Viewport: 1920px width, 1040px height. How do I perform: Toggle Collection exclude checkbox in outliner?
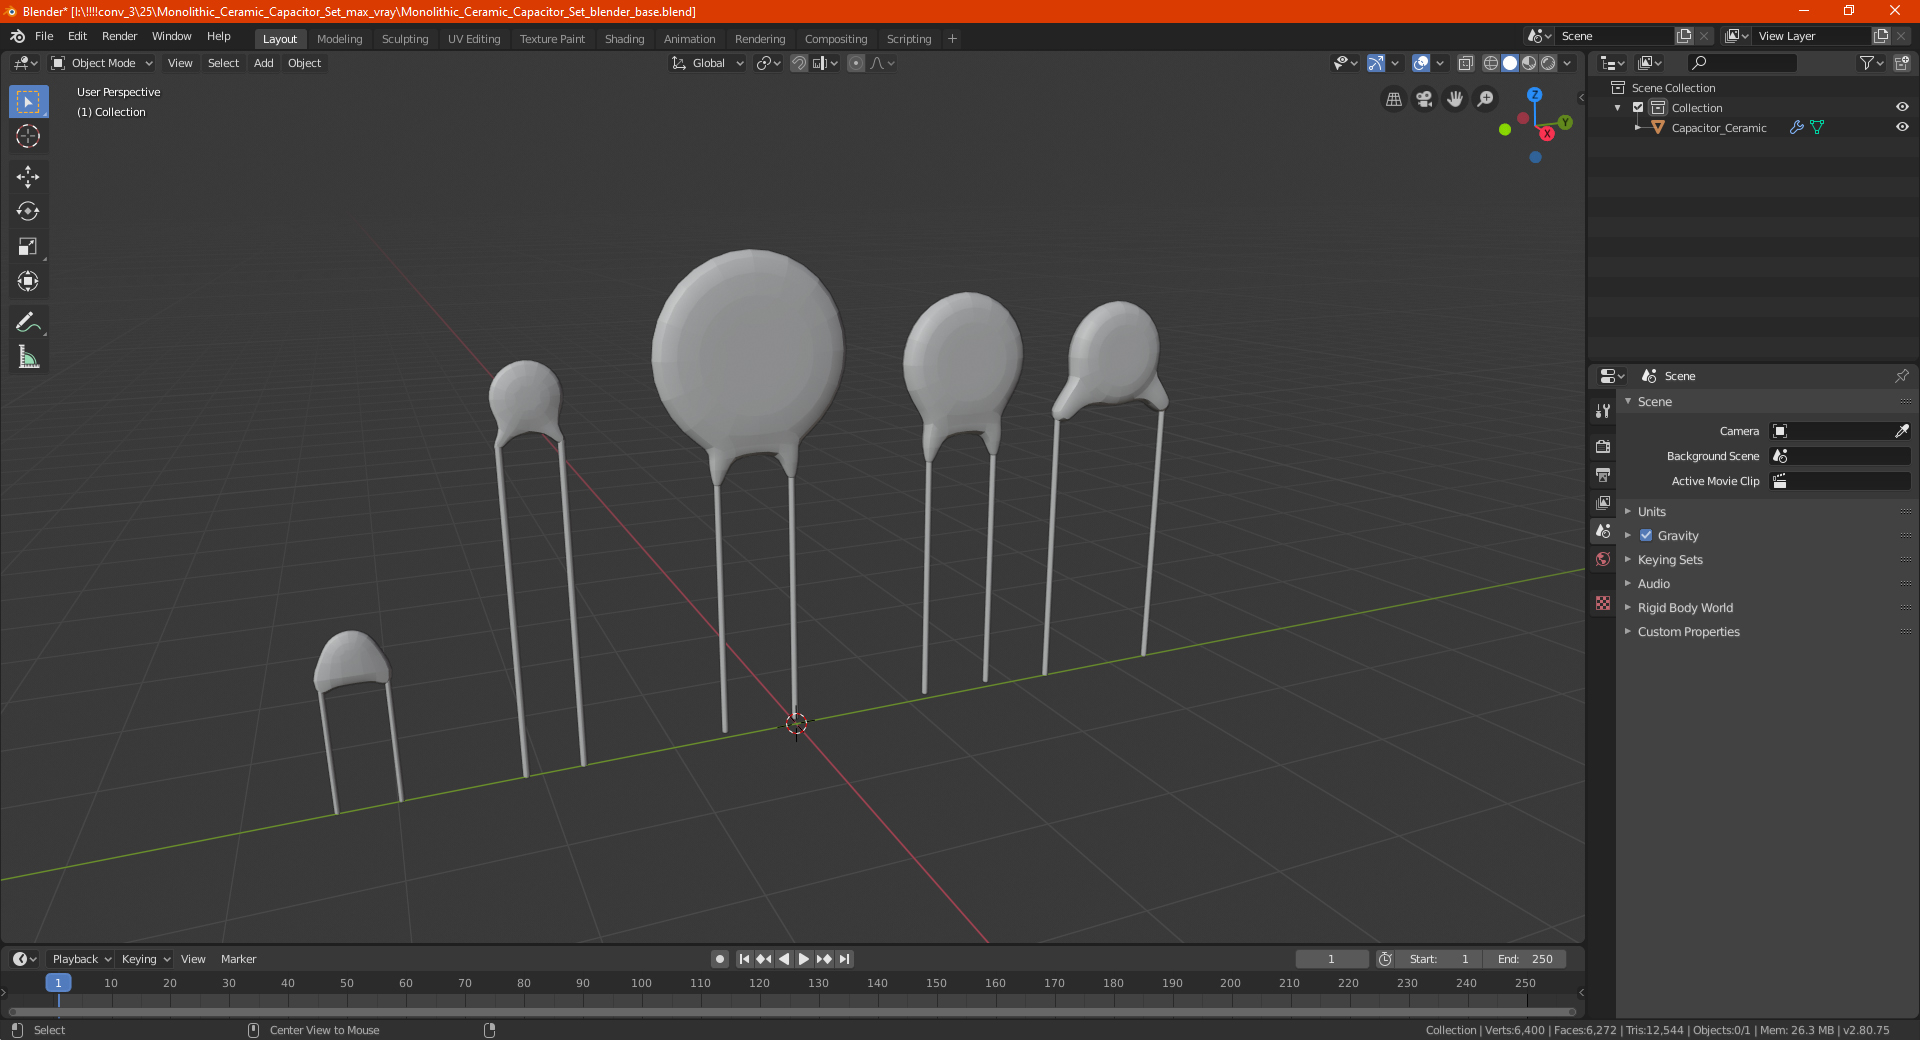point(1638,108)
